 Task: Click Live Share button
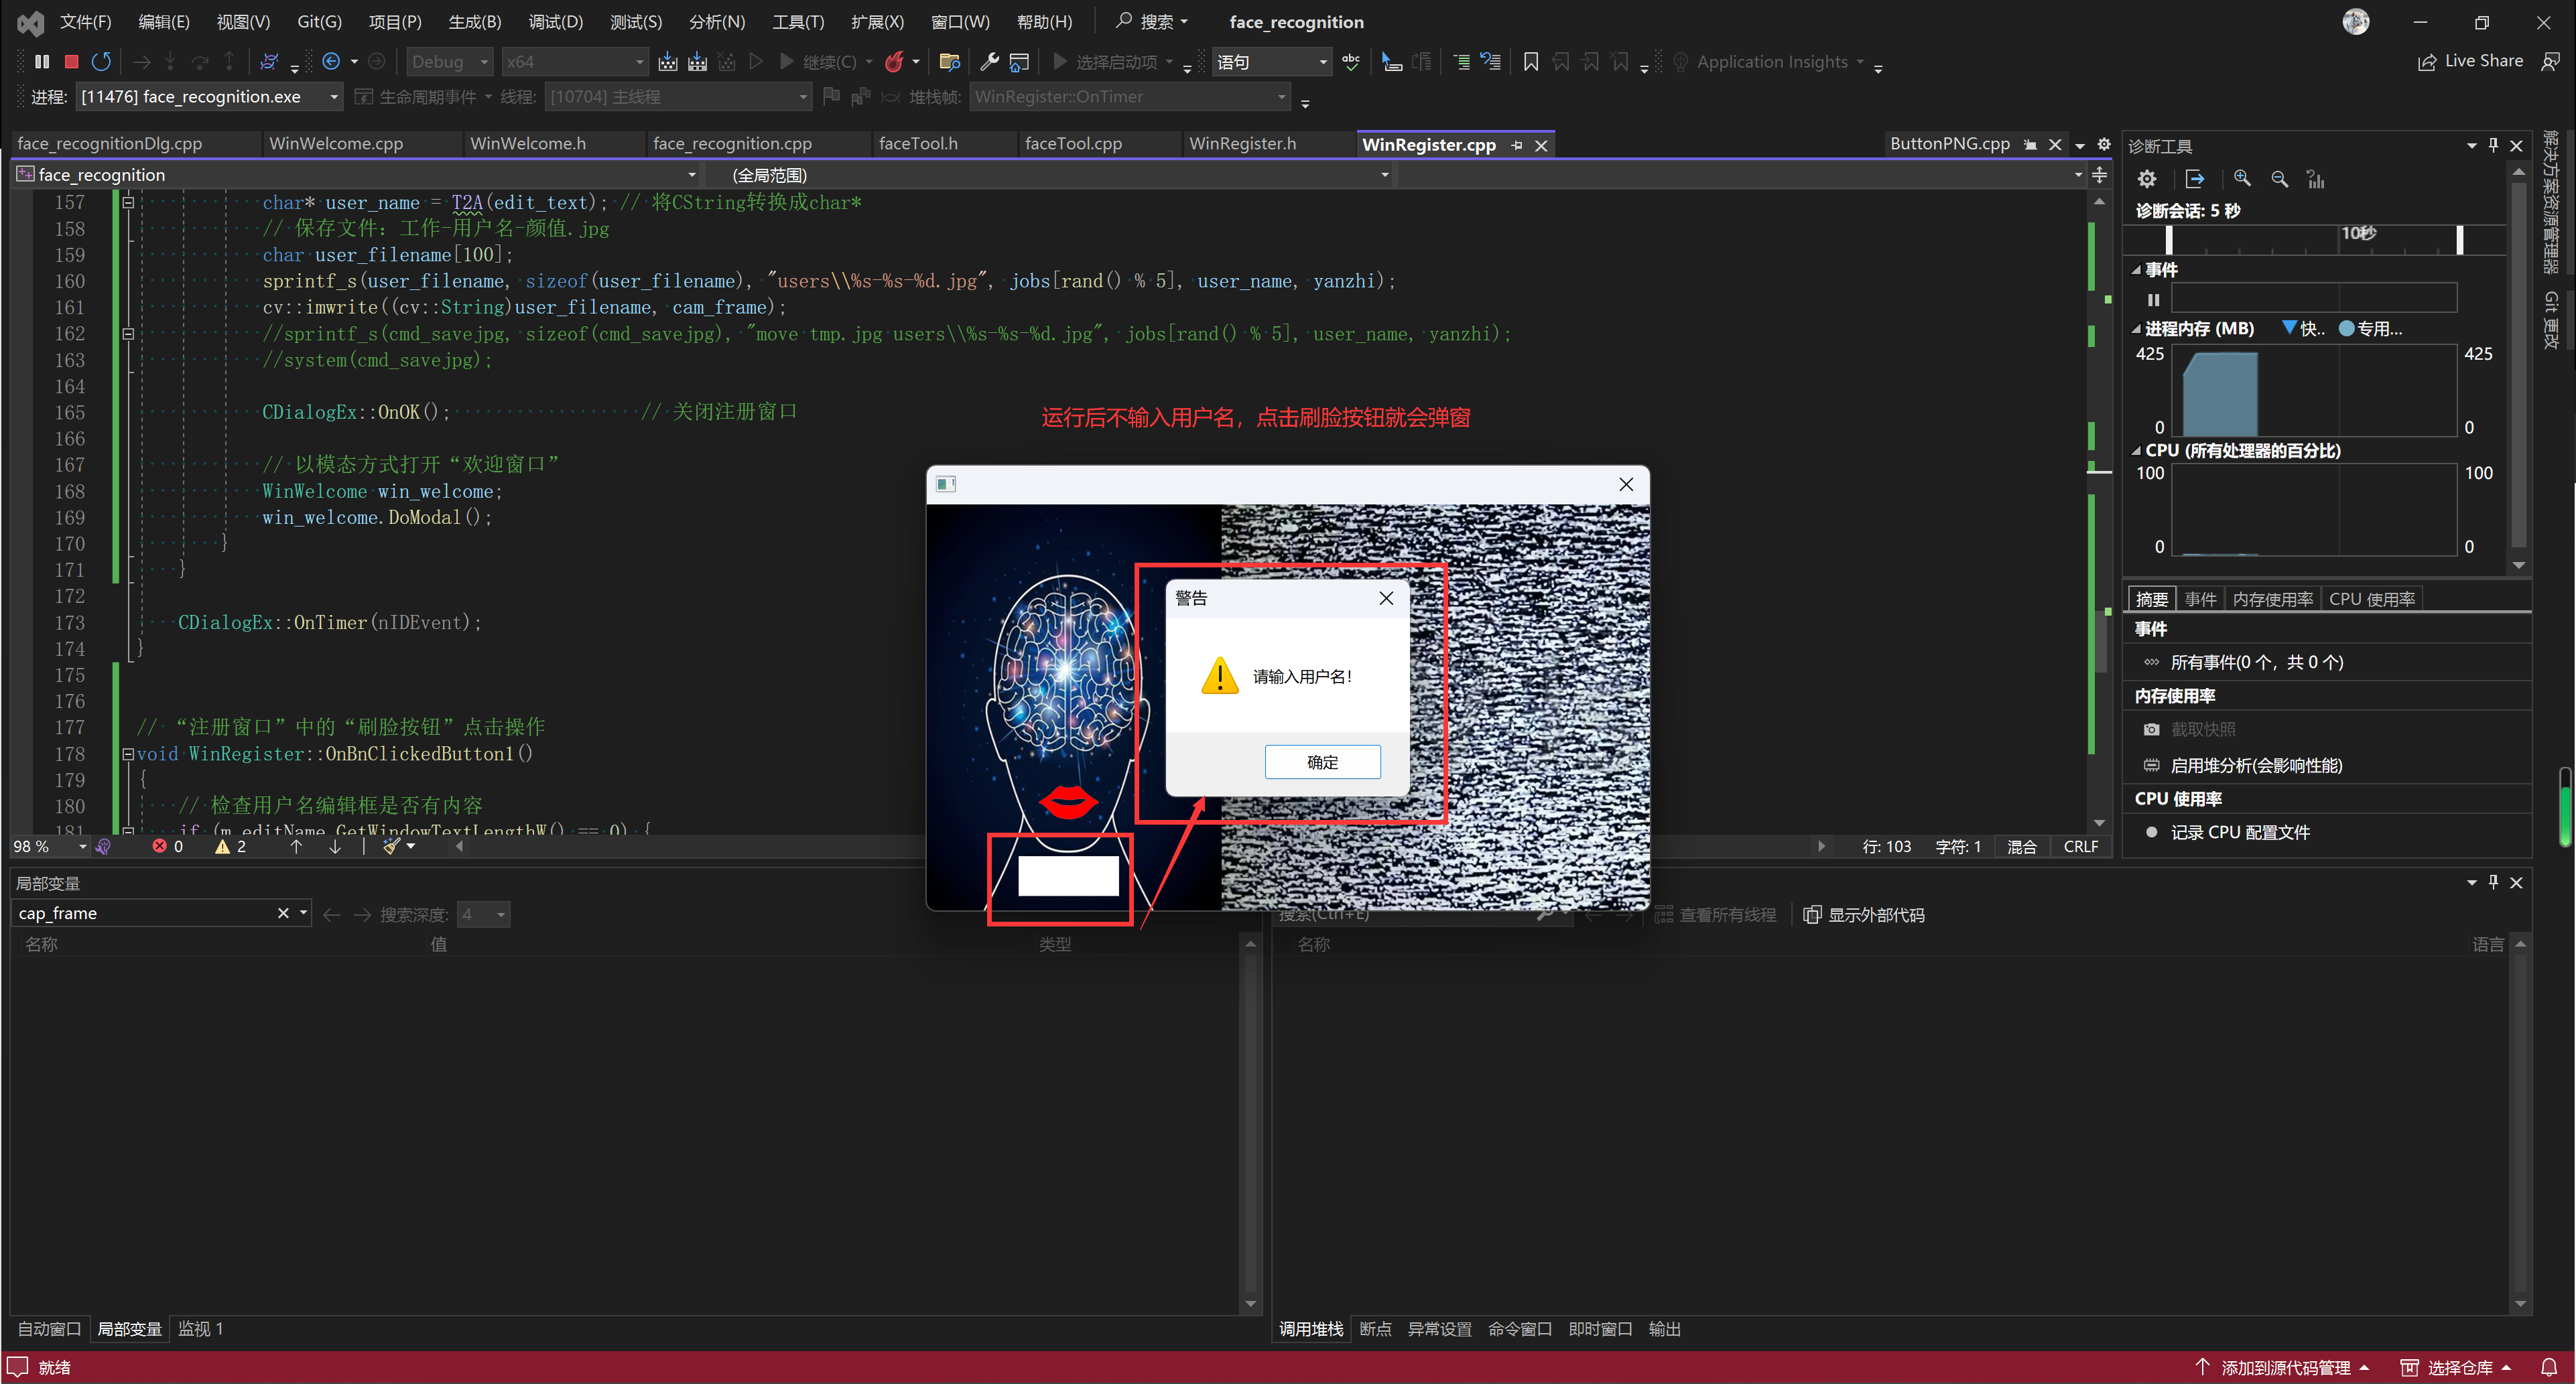point(2470,61)
